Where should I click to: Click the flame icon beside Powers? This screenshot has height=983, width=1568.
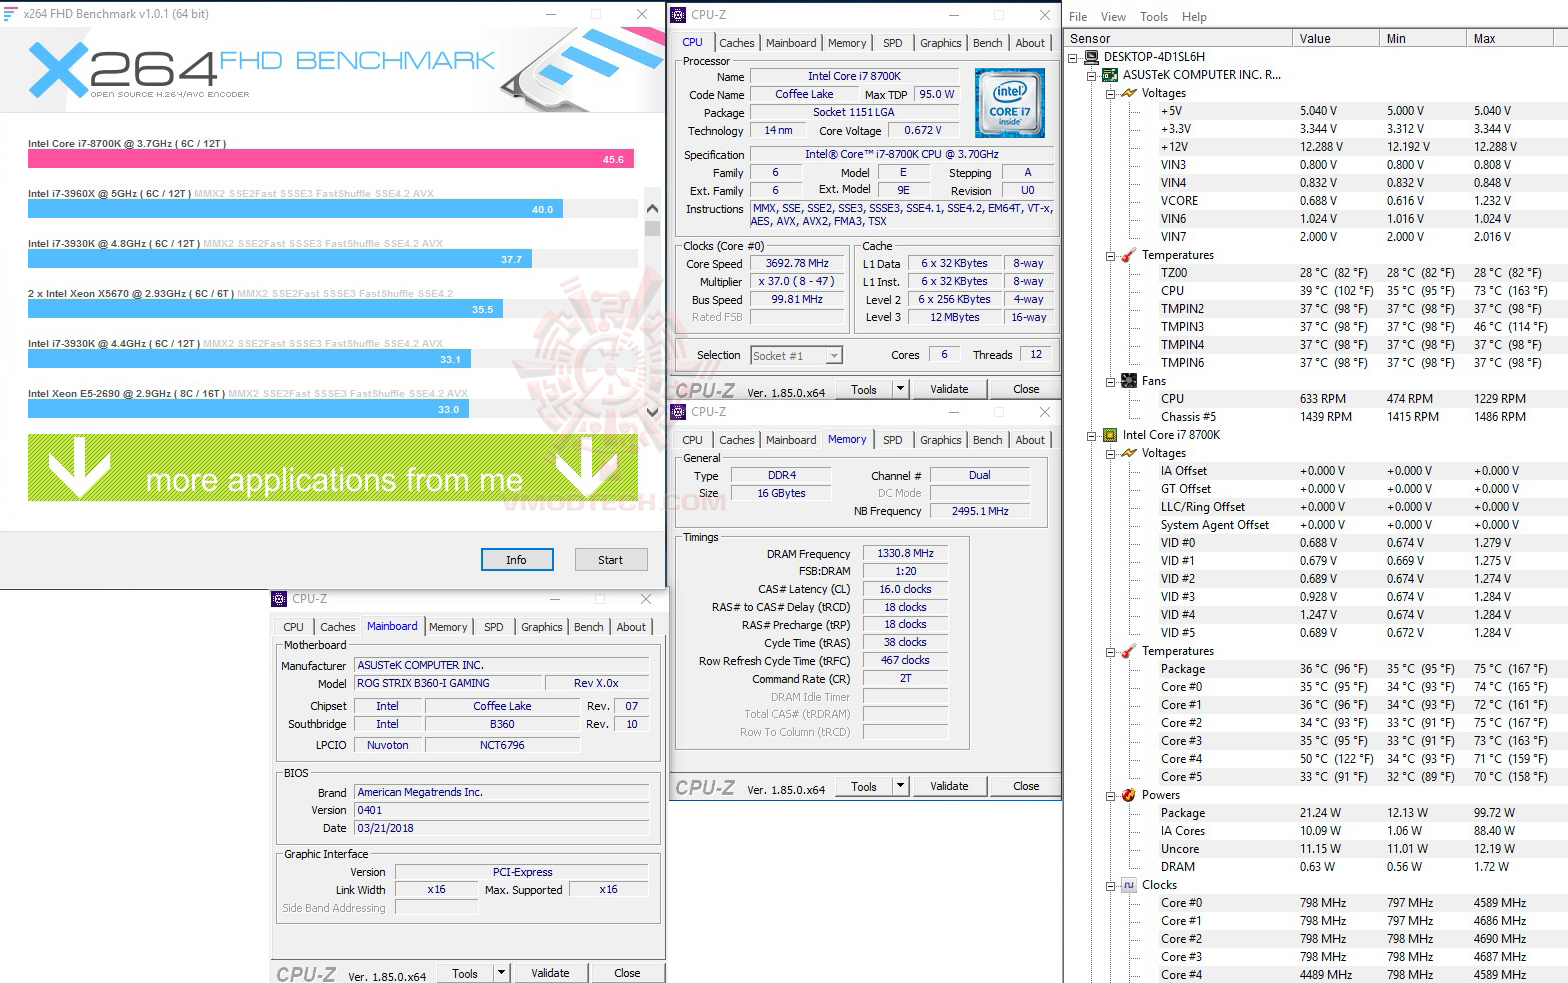click(1129, 795)
